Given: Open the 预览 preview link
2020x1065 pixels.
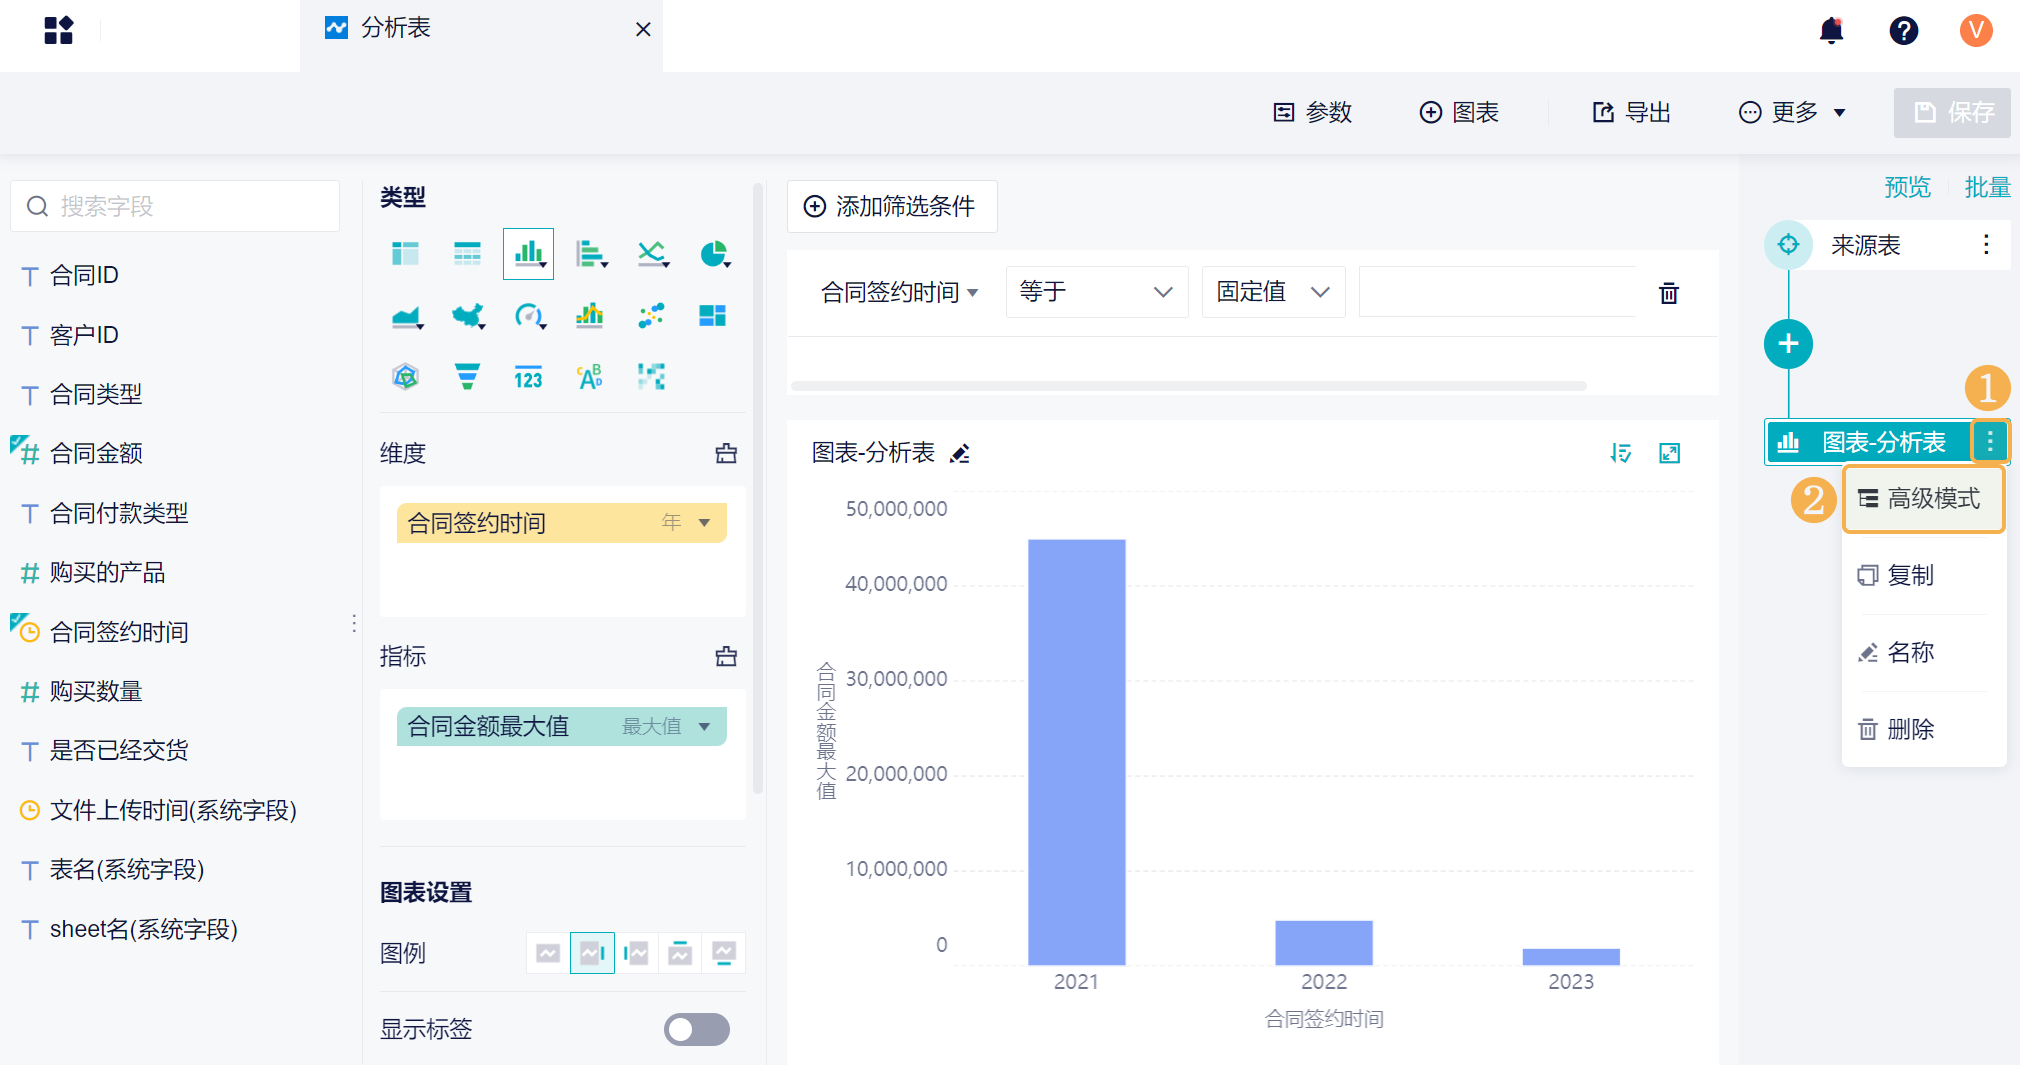Looking at the screenshot, I should (1907, 187).
